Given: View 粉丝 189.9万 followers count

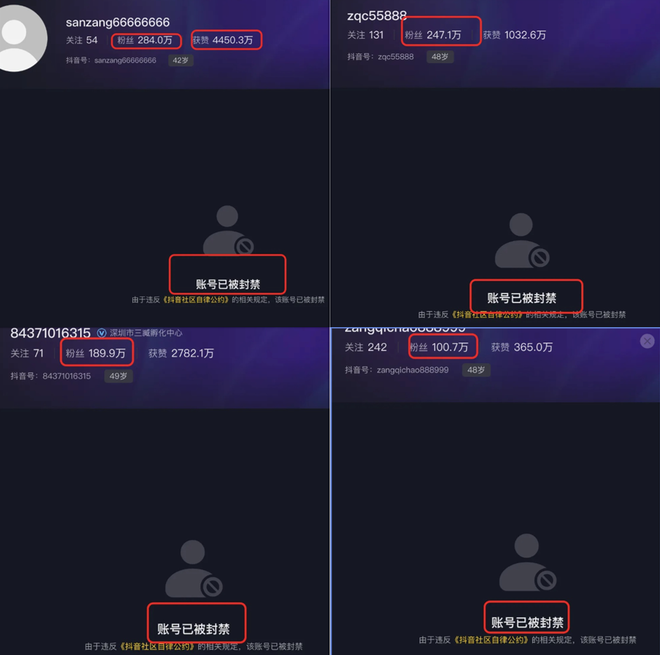Looking at the screenshot, I should [96, 353].
